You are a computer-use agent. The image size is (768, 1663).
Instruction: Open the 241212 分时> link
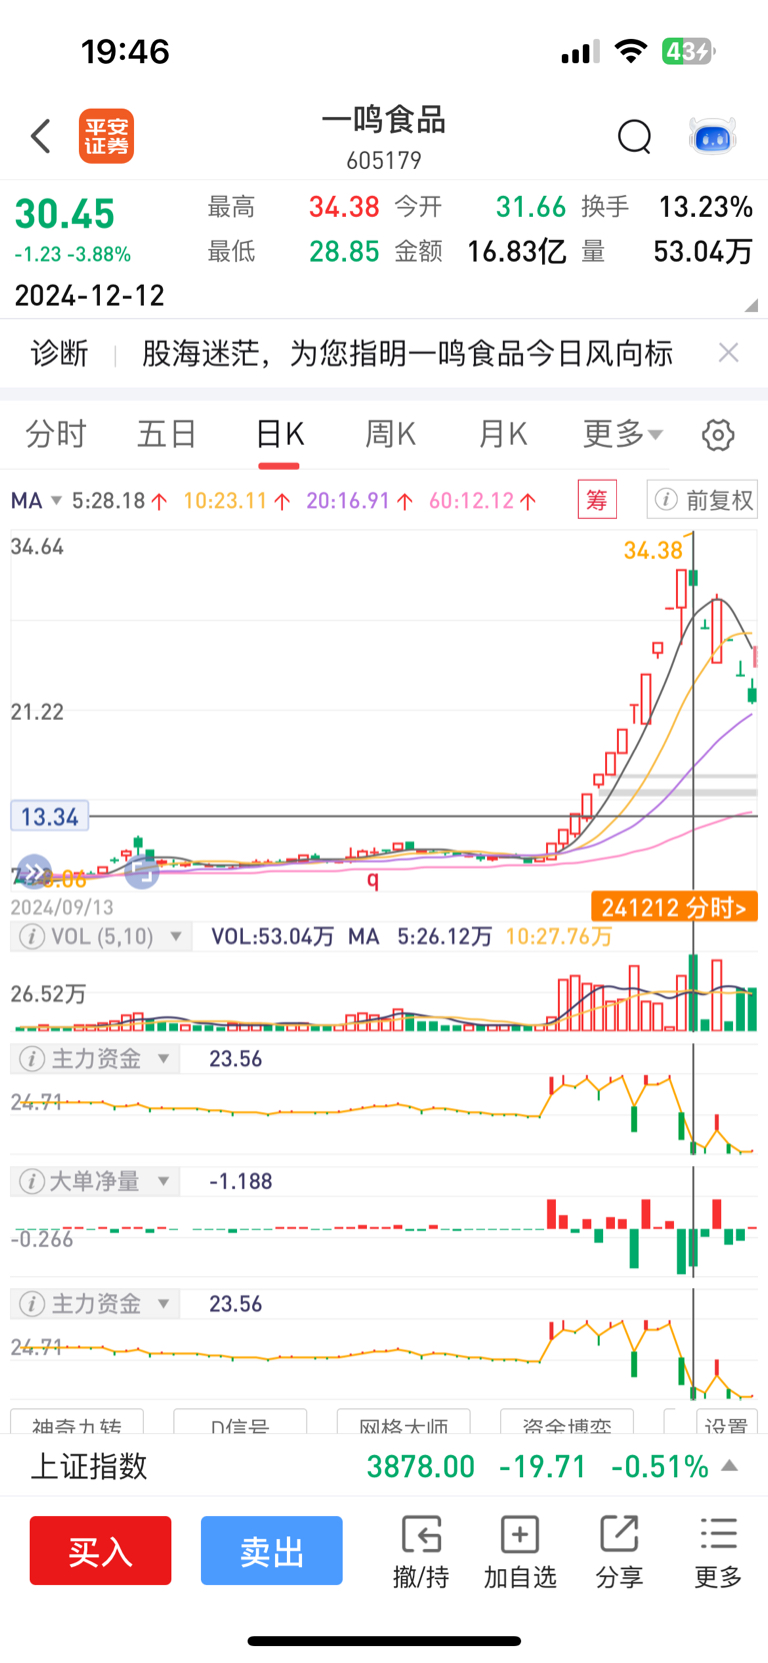[x=674, y=907]
